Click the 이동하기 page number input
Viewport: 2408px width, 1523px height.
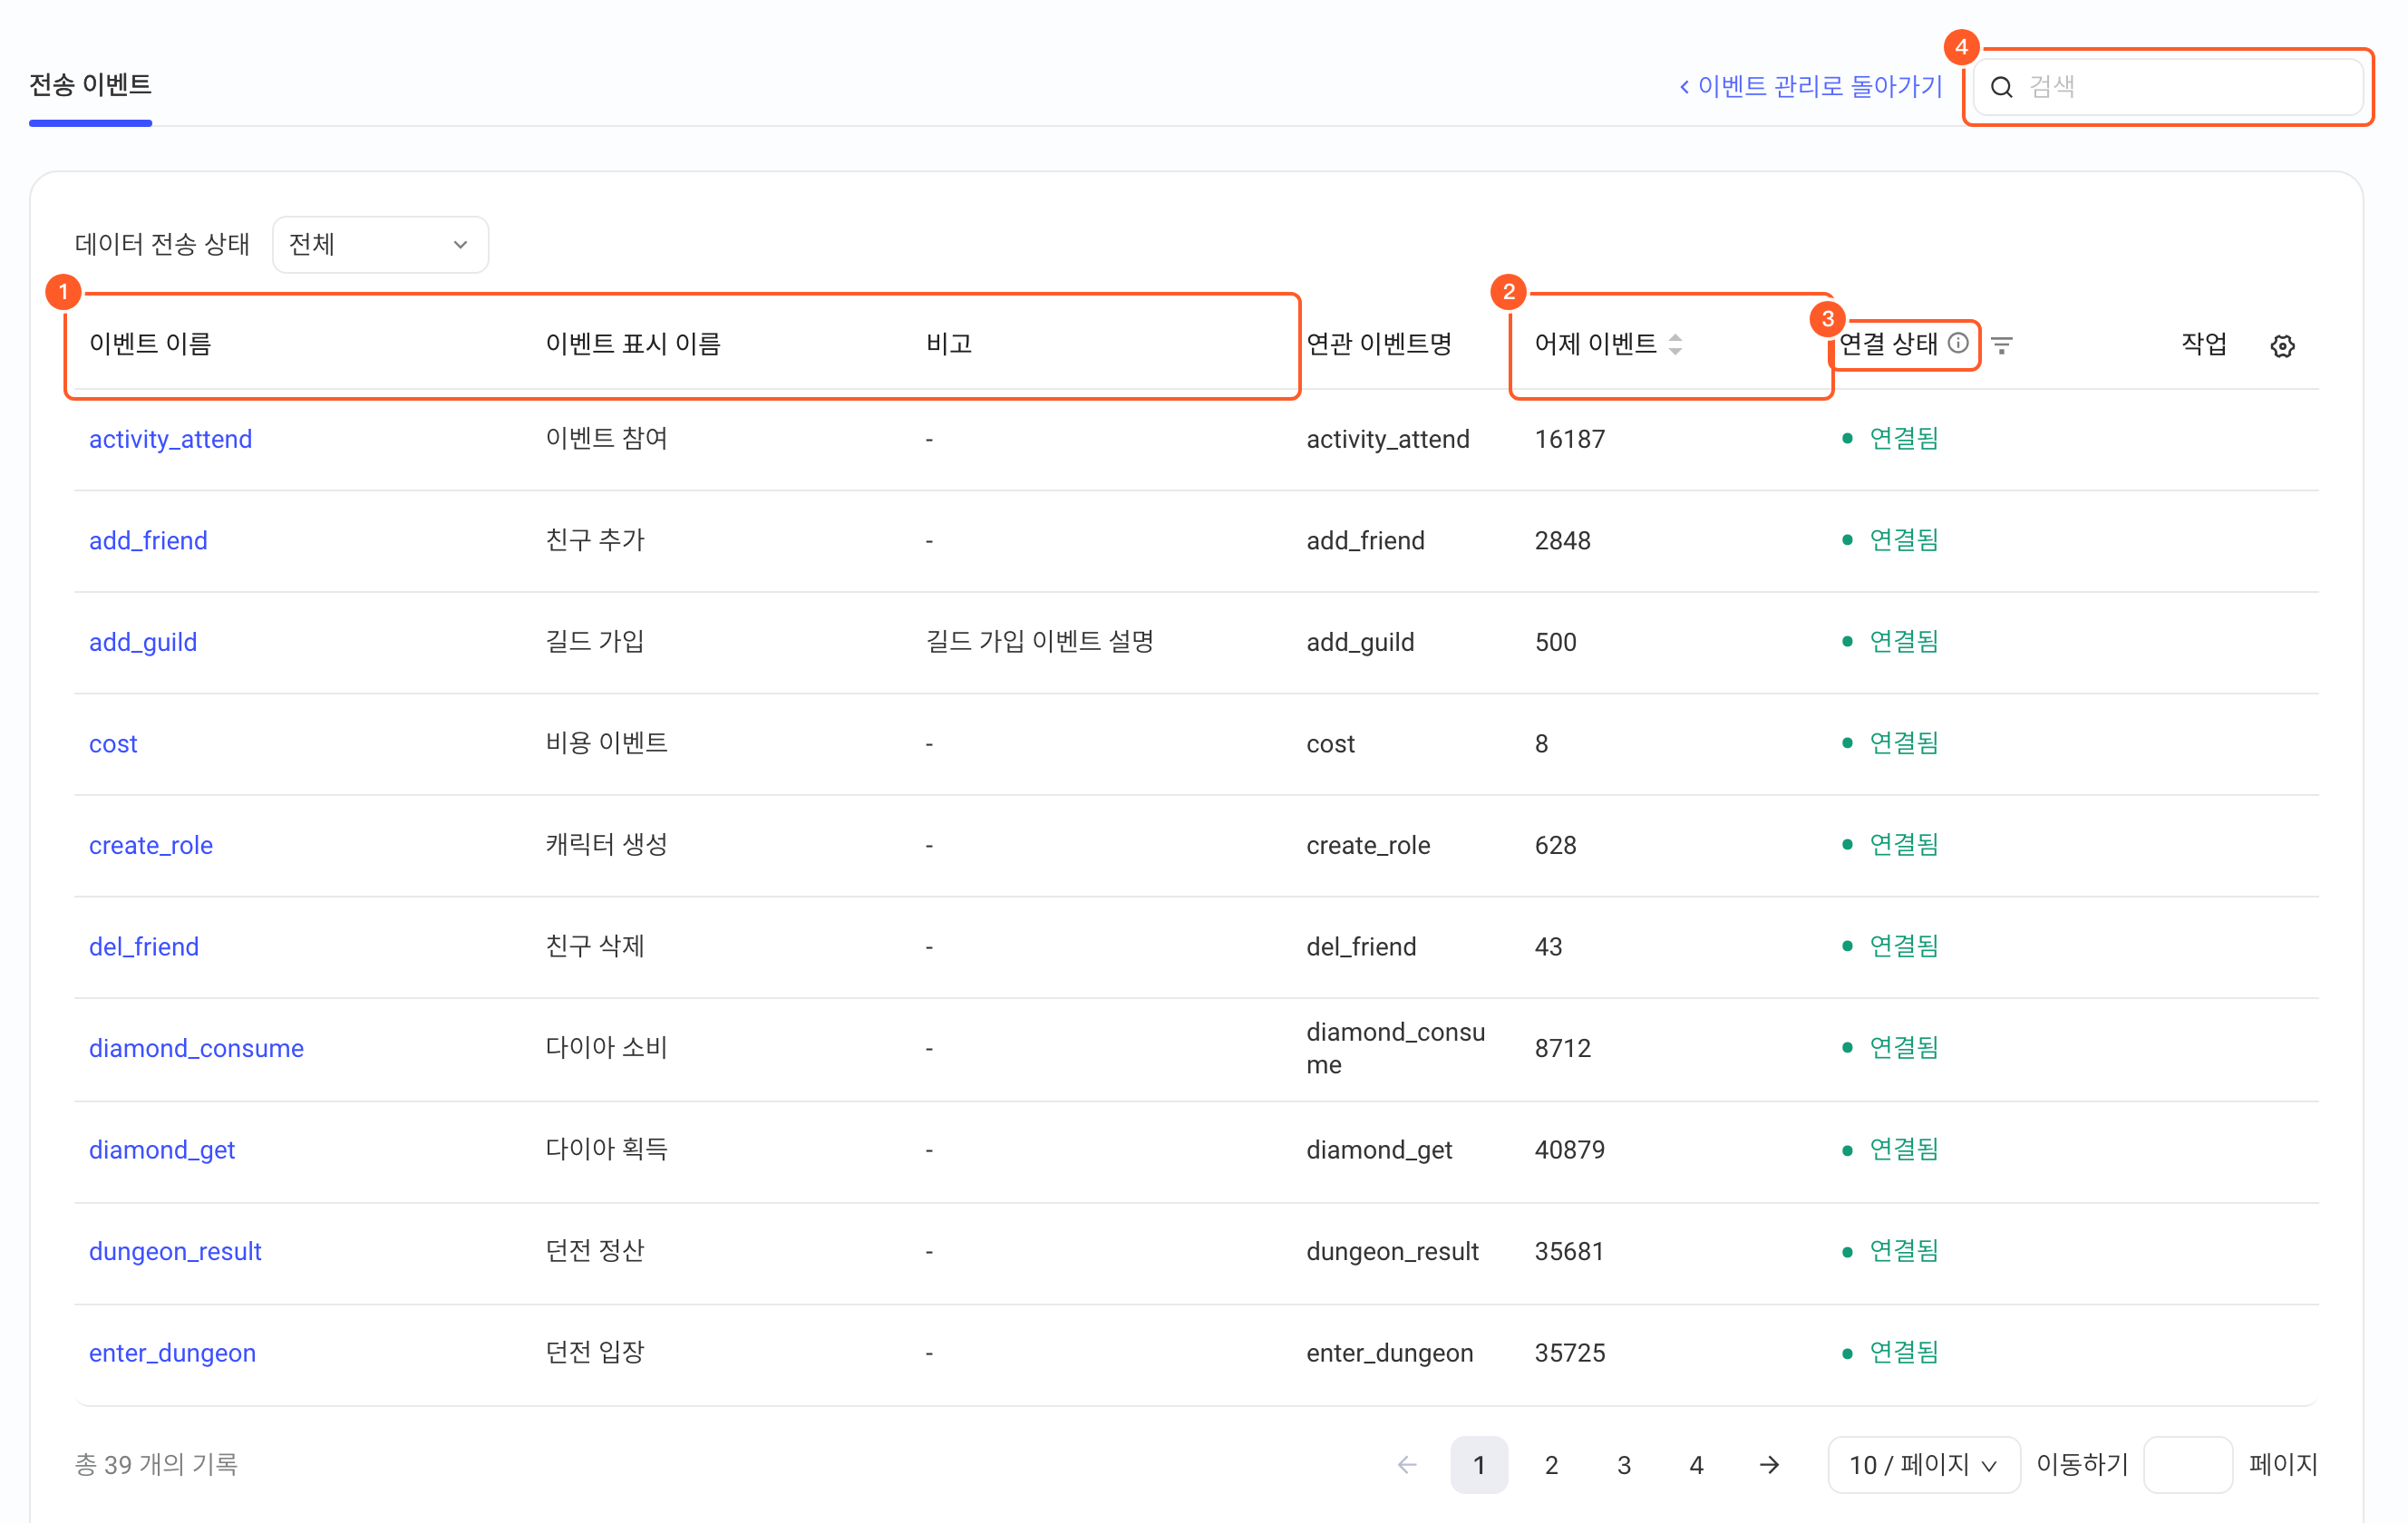click(2187, 1465)
